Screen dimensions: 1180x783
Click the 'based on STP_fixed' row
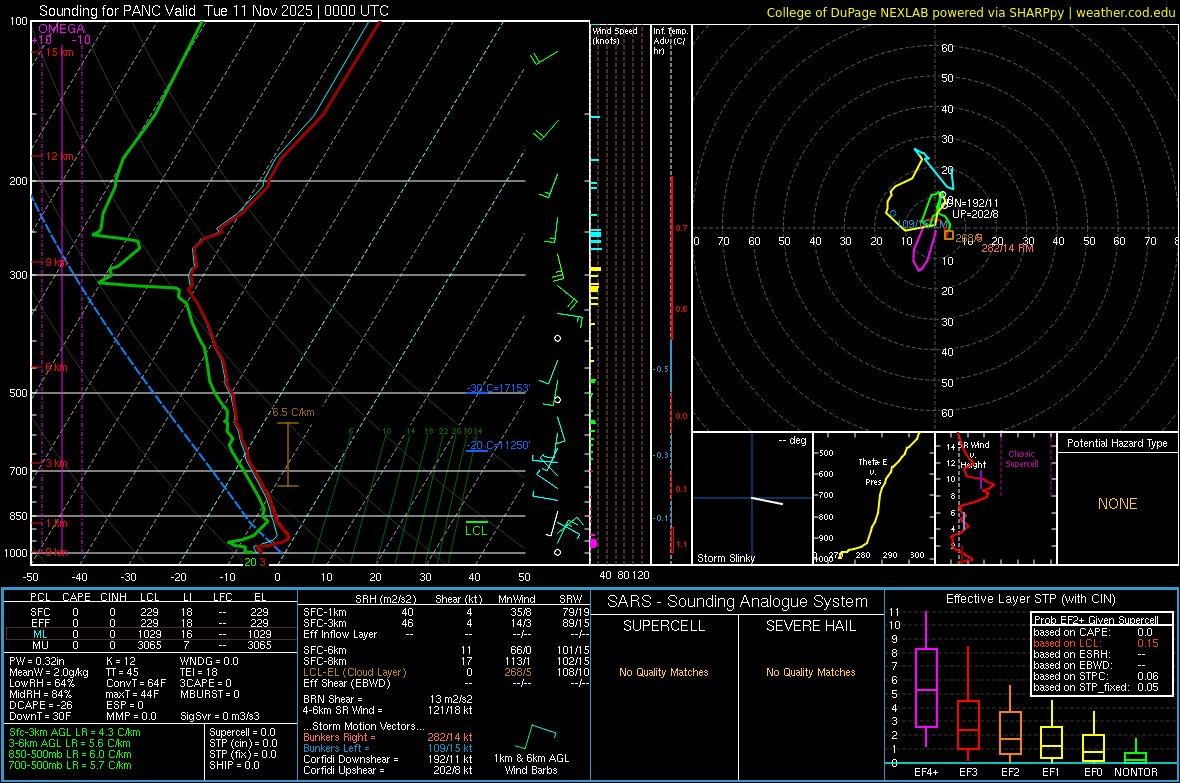click(1096, 687)
